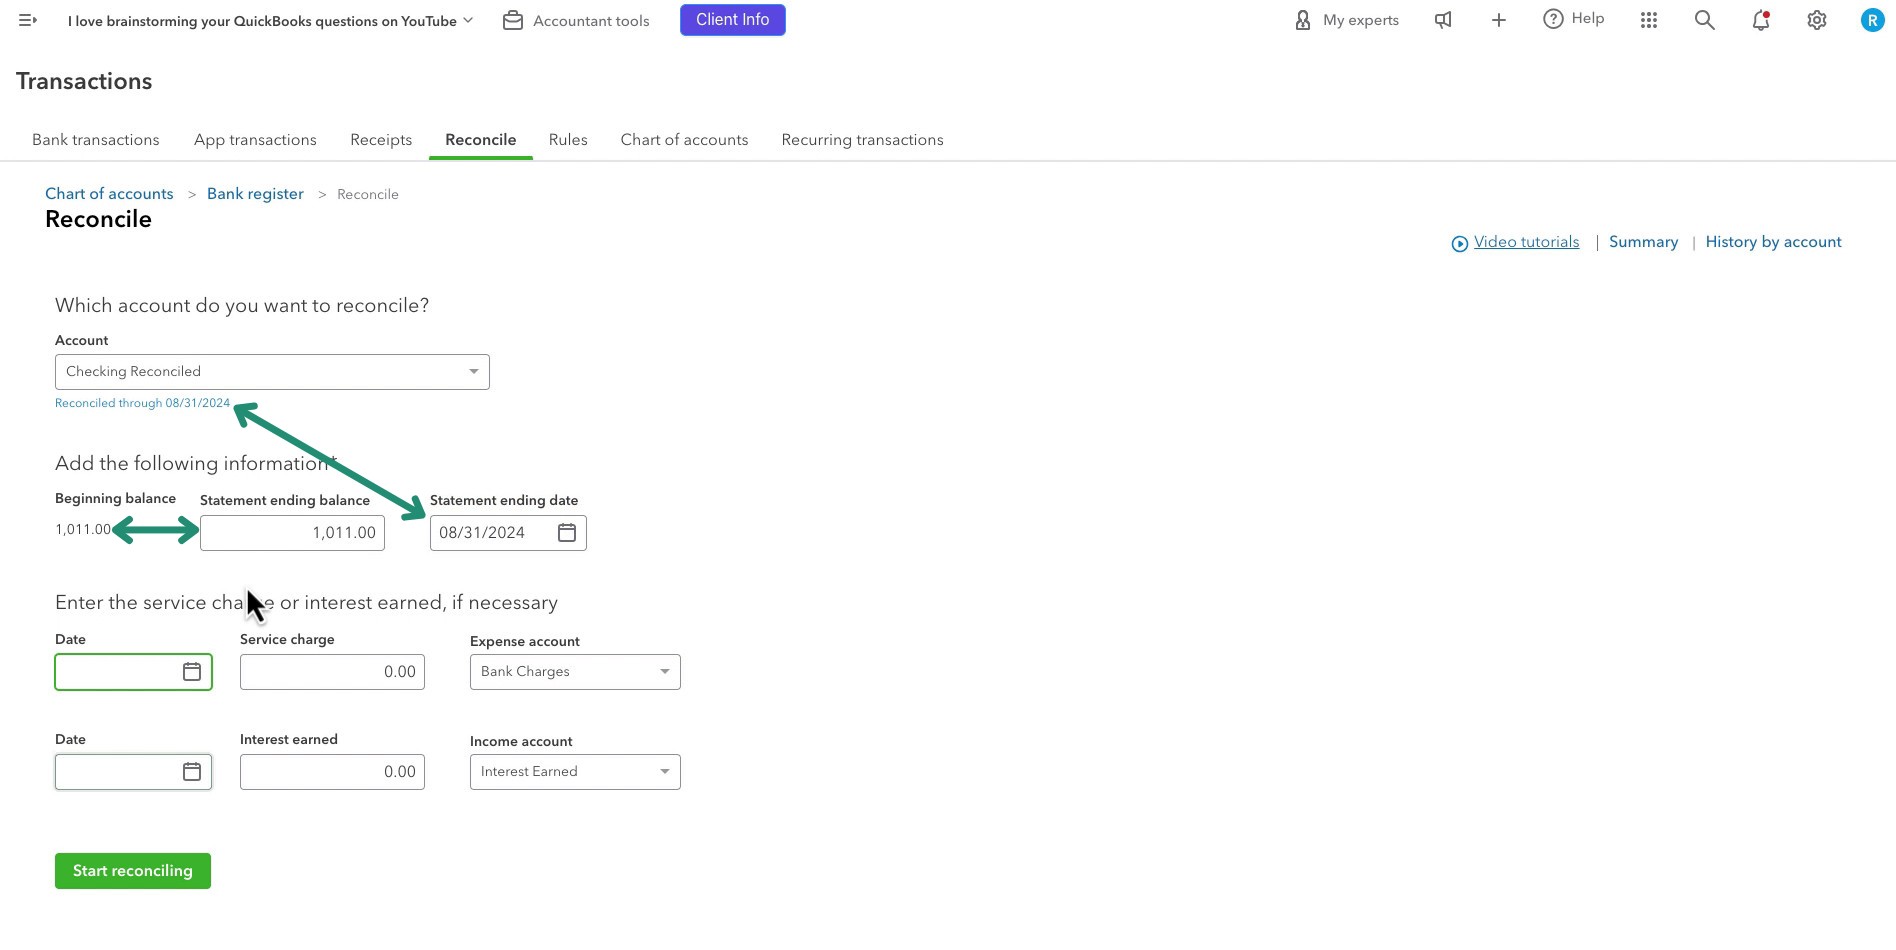
Task: Click the plus create-new icon
Action: 1498,20
